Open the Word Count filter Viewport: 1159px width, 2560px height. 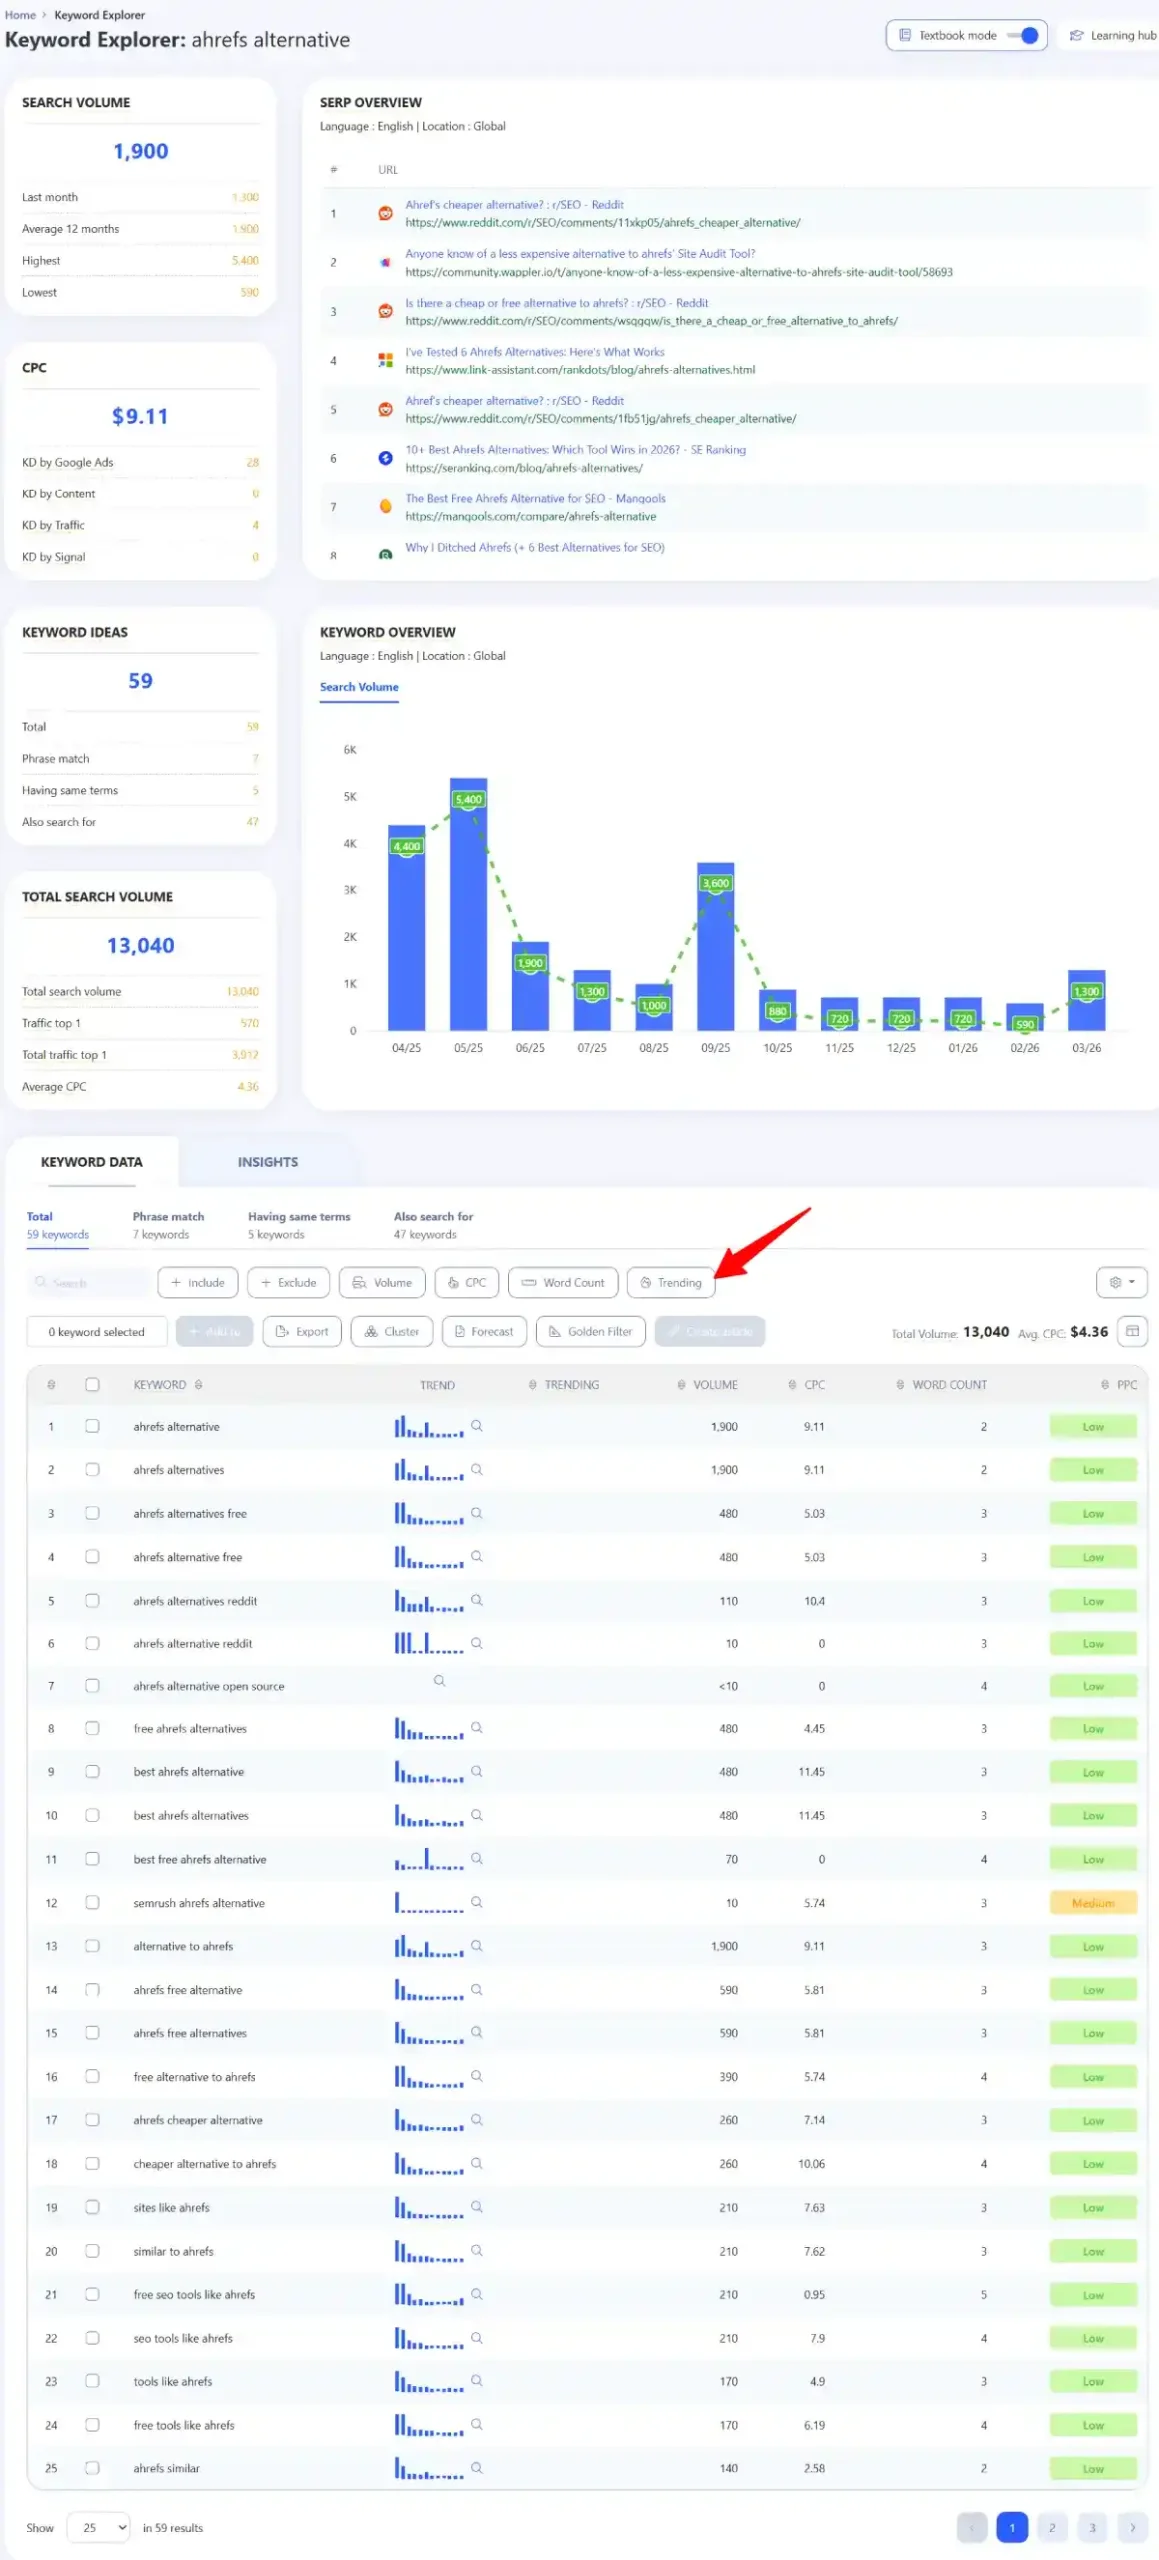pos(563,1282)
